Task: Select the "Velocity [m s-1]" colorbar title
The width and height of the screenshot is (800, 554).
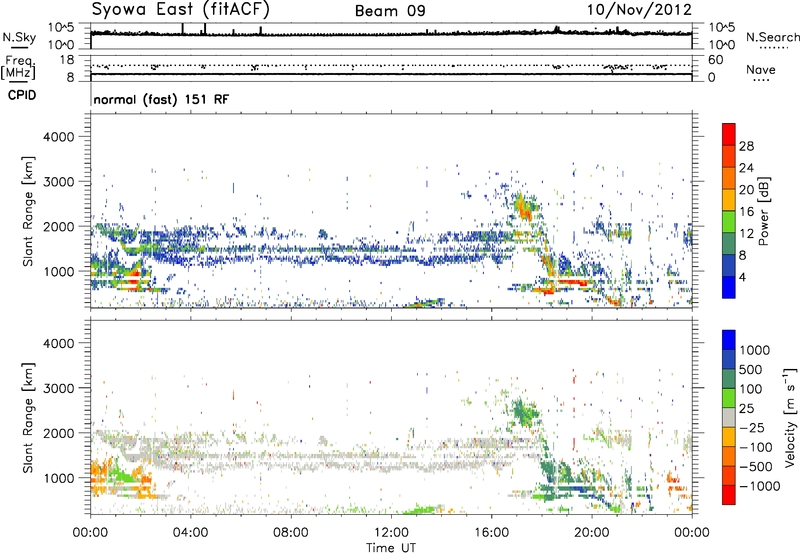Action: [x=790, y=417]
